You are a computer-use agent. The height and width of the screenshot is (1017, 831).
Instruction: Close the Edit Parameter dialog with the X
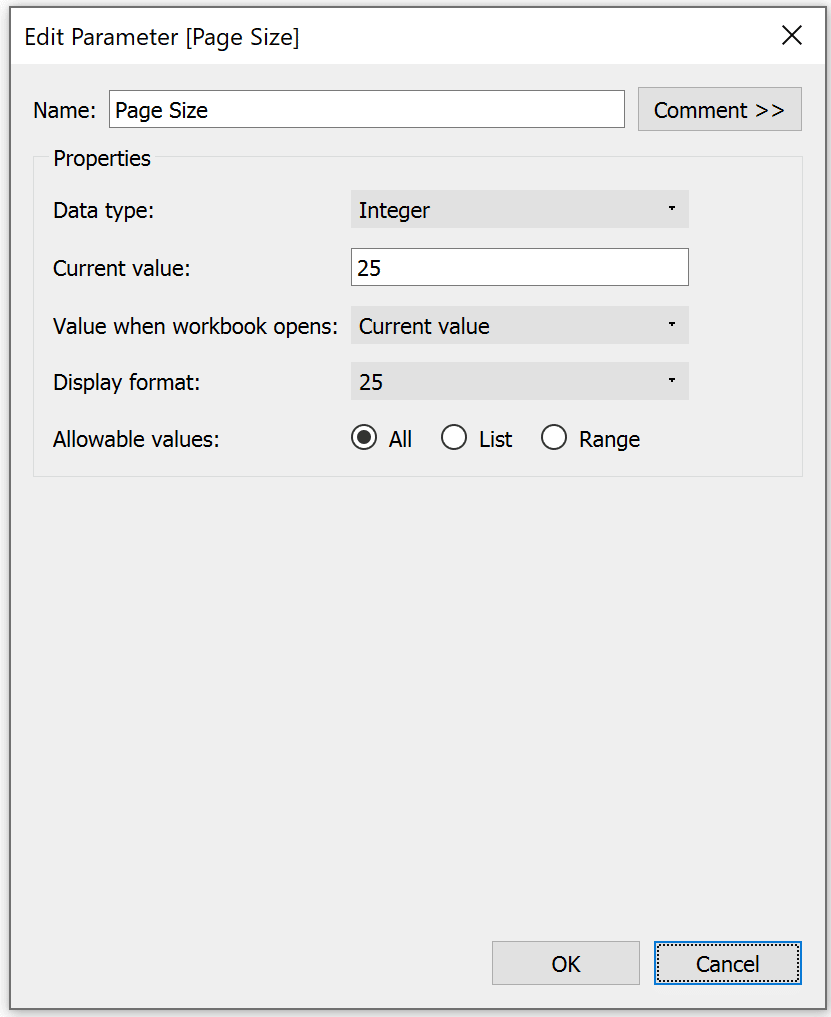tap(791, 35)
